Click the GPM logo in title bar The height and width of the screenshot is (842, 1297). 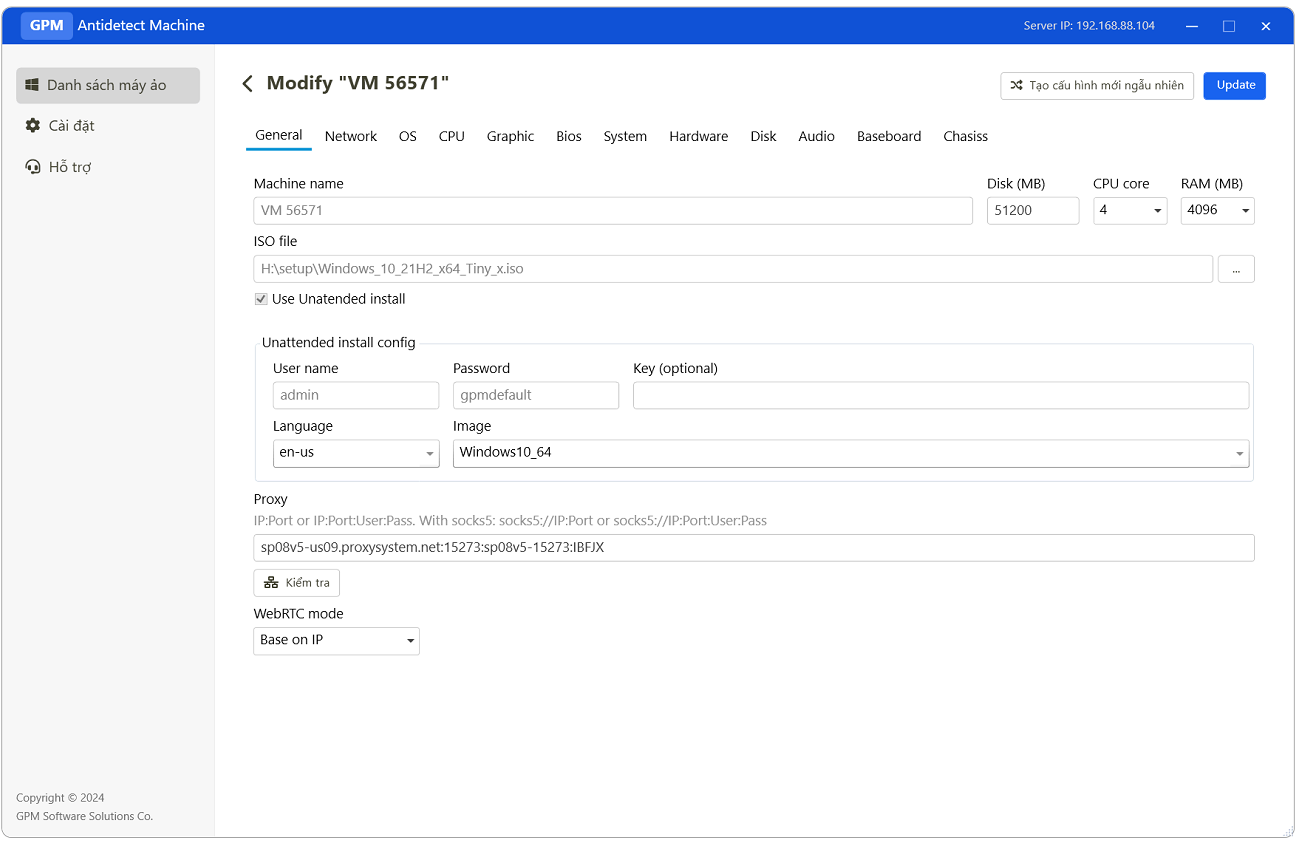point(47,25)
